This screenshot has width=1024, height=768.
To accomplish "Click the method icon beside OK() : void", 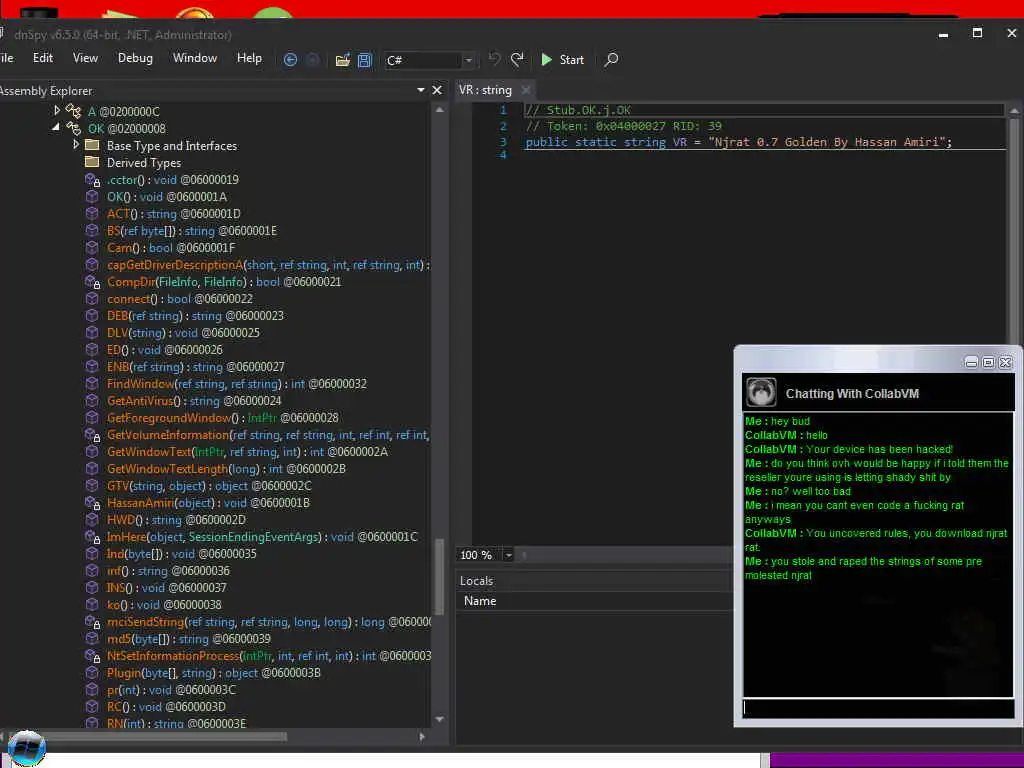I will point(92,197).
